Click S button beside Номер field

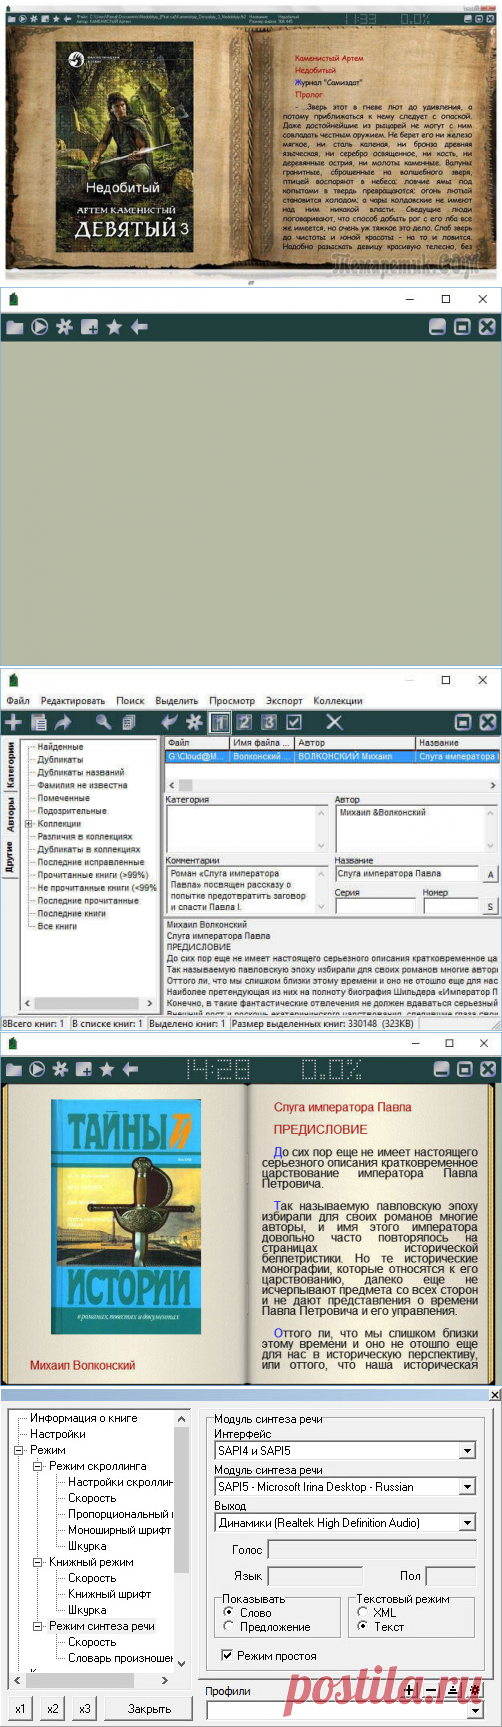pyautogui.click(x=490, y=907)
